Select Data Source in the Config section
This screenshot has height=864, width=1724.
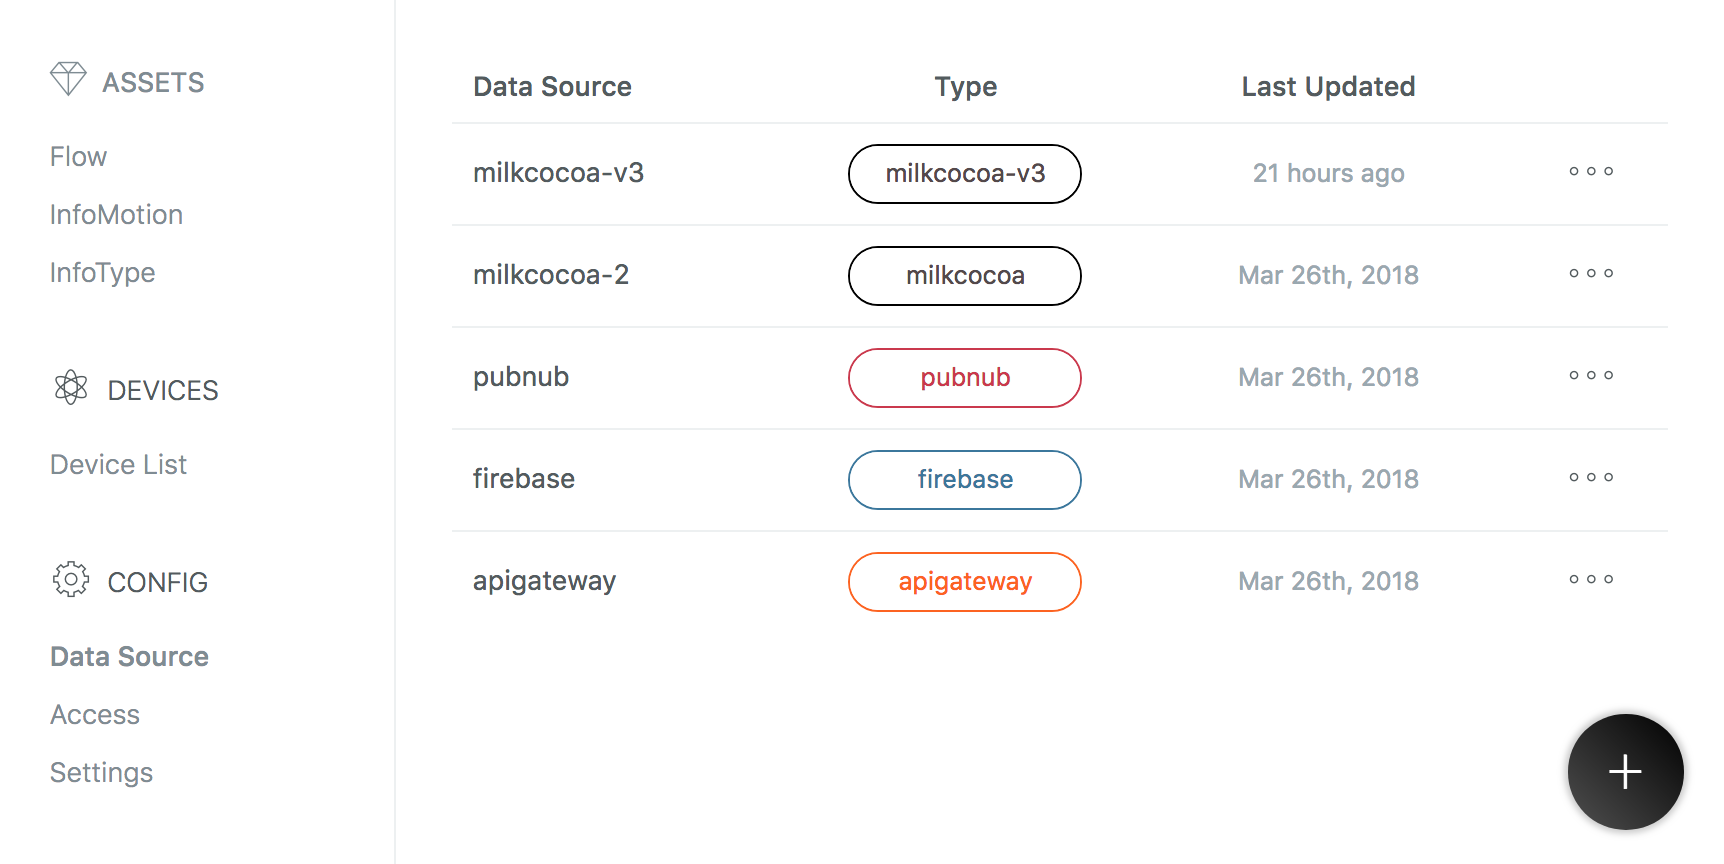point(129,657)
